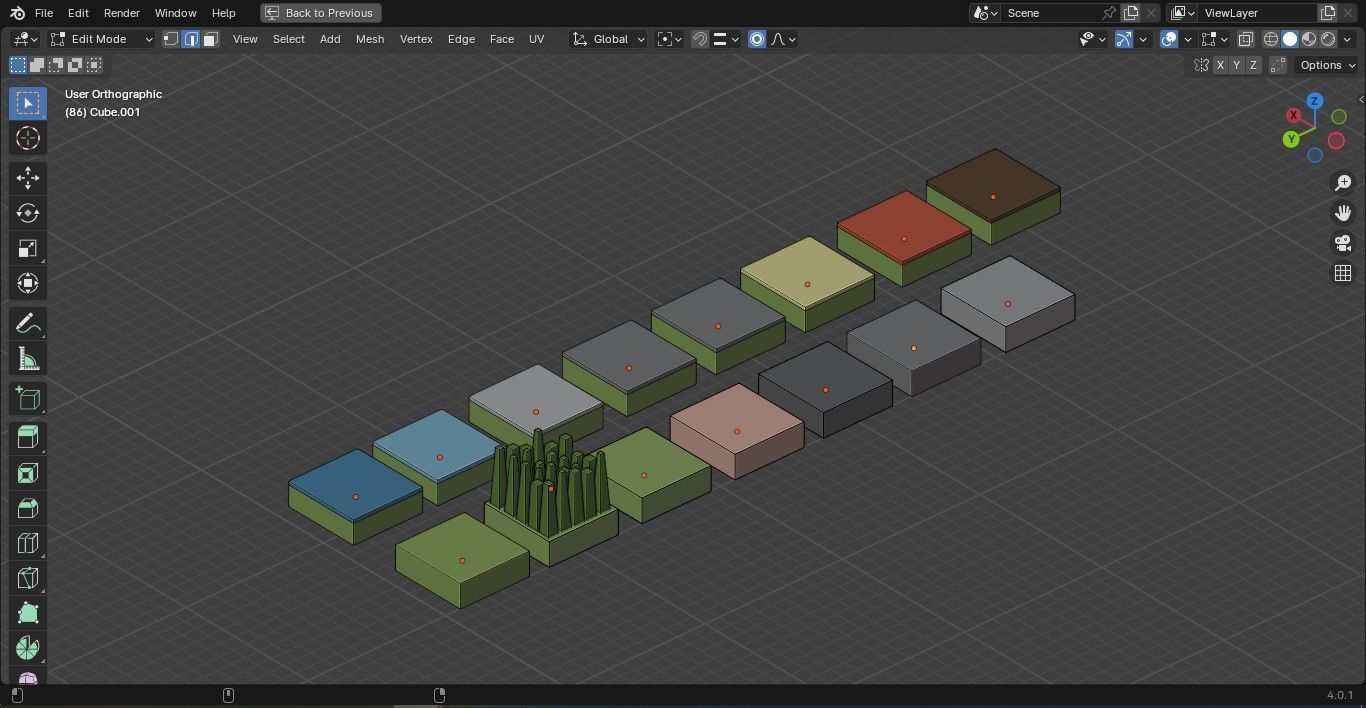The image size is (1366, 708).
Task: Set selection mode to Intersect icon
Action: pos(94,65)
